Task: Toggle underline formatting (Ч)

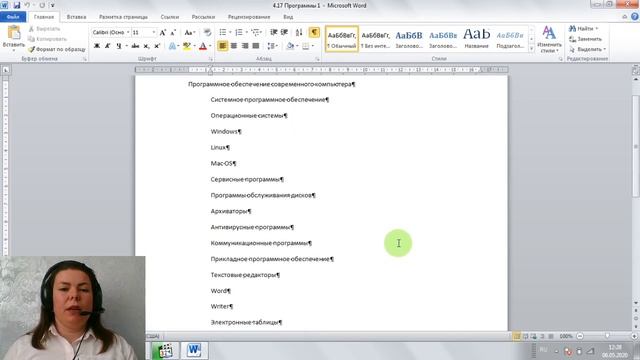Action: 118,46
